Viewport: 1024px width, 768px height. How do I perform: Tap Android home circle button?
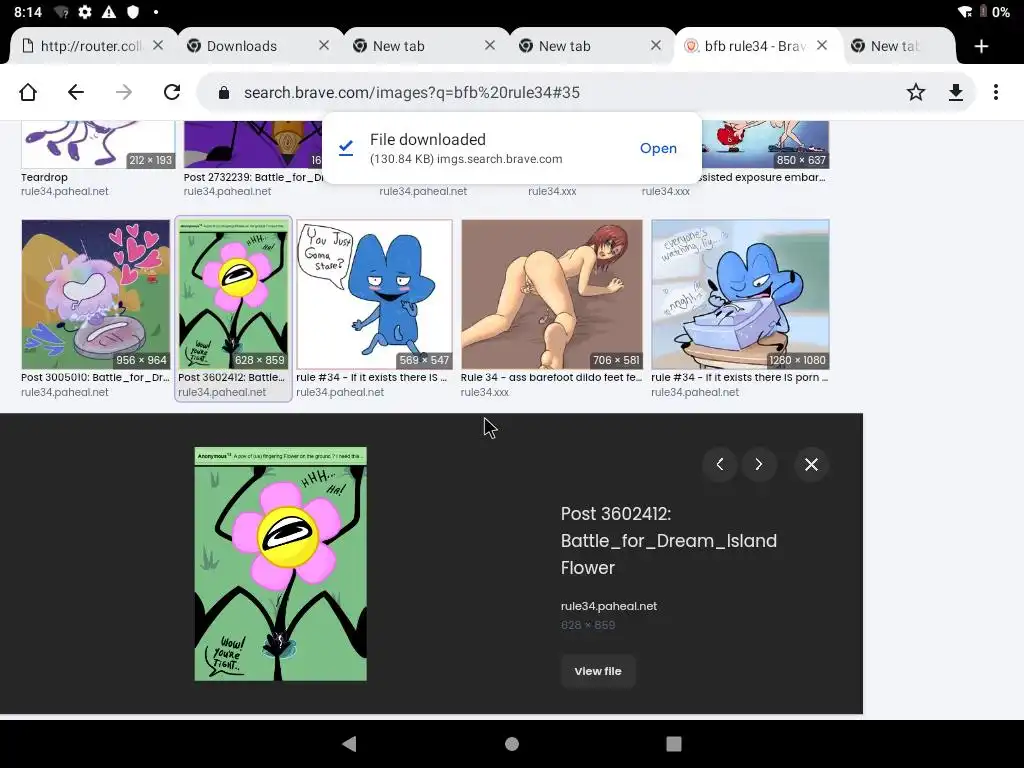(512, 744)
